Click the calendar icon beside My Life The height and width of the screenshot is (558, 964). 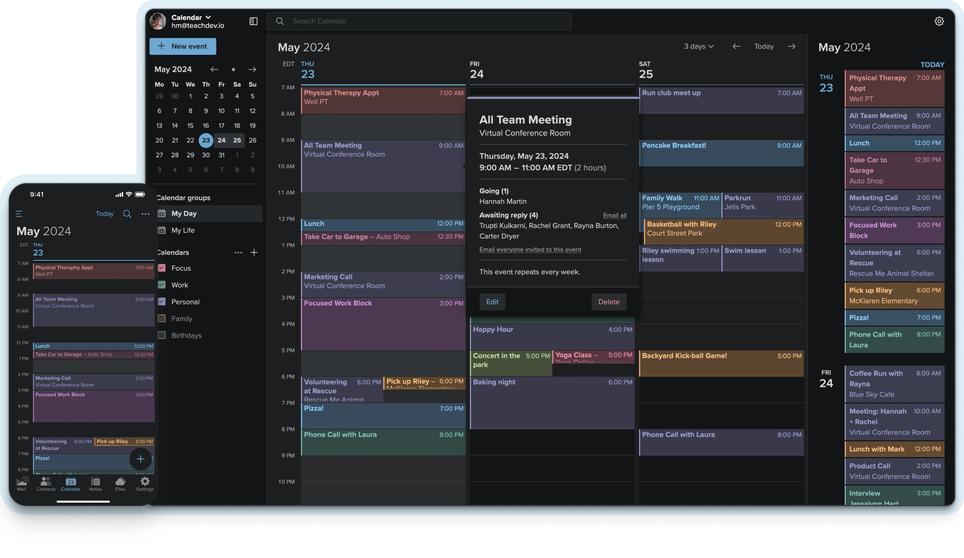tap(162, 230)
